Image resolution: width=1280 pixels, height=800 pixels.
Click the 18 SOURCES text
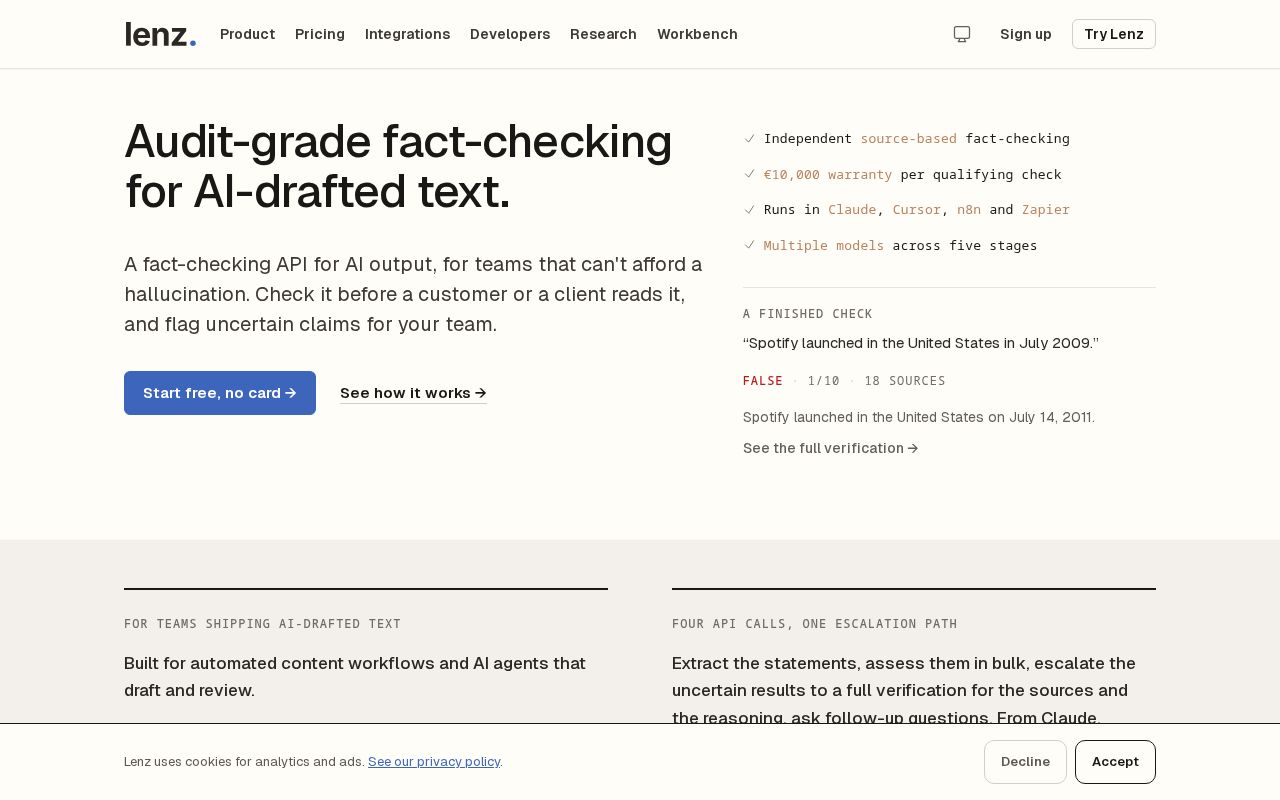pyautogui.click(x=905, y=381)
